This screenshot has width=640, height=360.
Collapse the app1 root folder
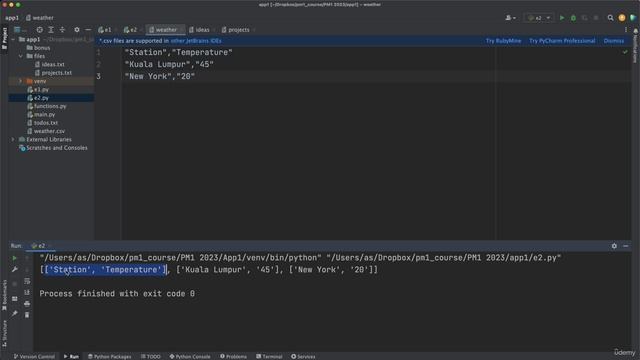pyautogui.click(x=13, y=40)
